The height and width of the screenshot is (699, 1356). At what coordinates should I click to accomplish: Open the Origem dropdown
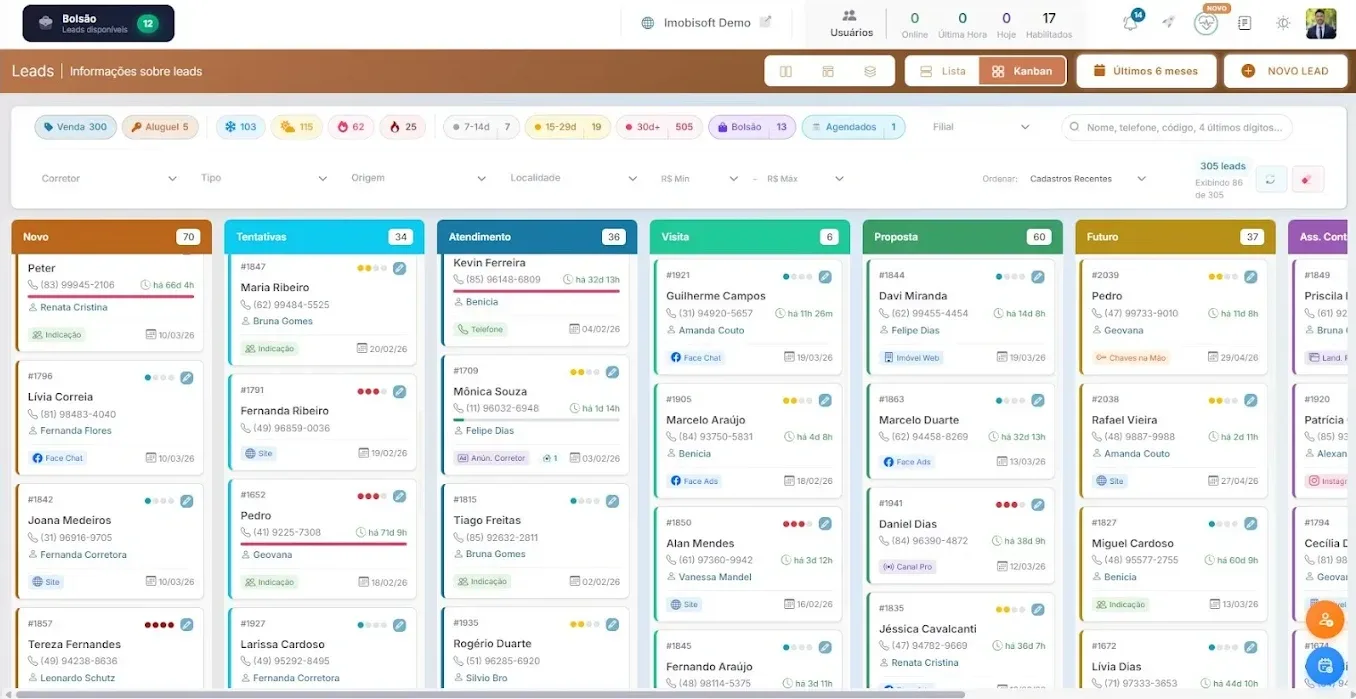(x=418, y=178)
